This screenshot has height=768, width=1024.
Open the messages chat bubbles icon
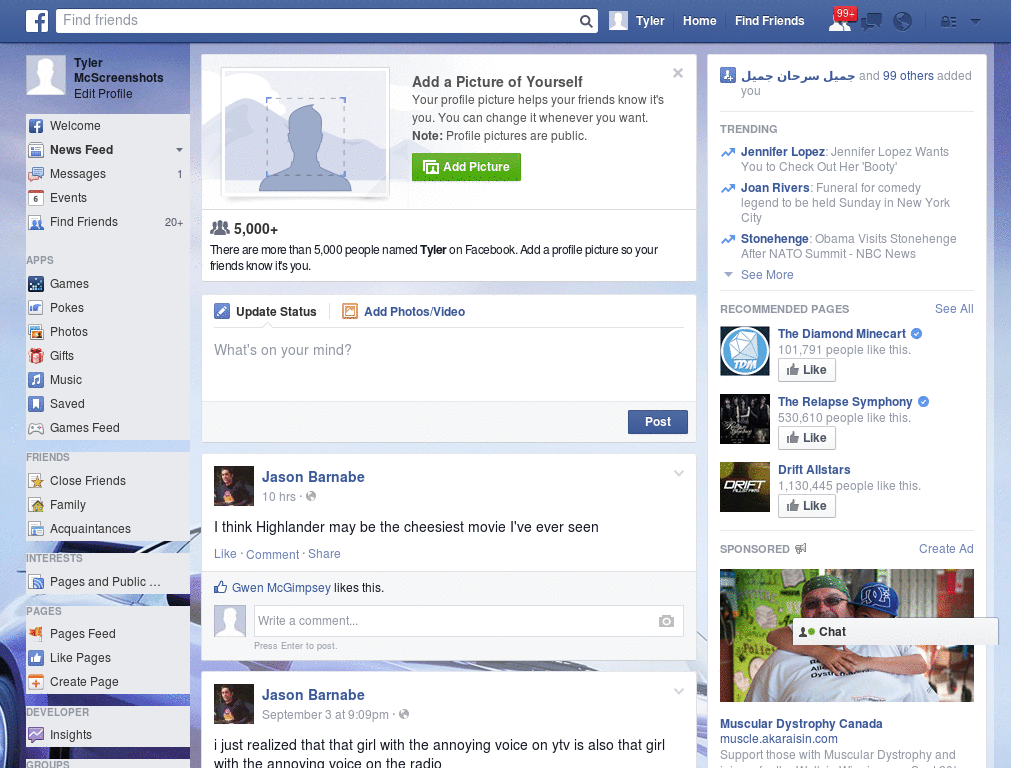click(x=871, y=22)
